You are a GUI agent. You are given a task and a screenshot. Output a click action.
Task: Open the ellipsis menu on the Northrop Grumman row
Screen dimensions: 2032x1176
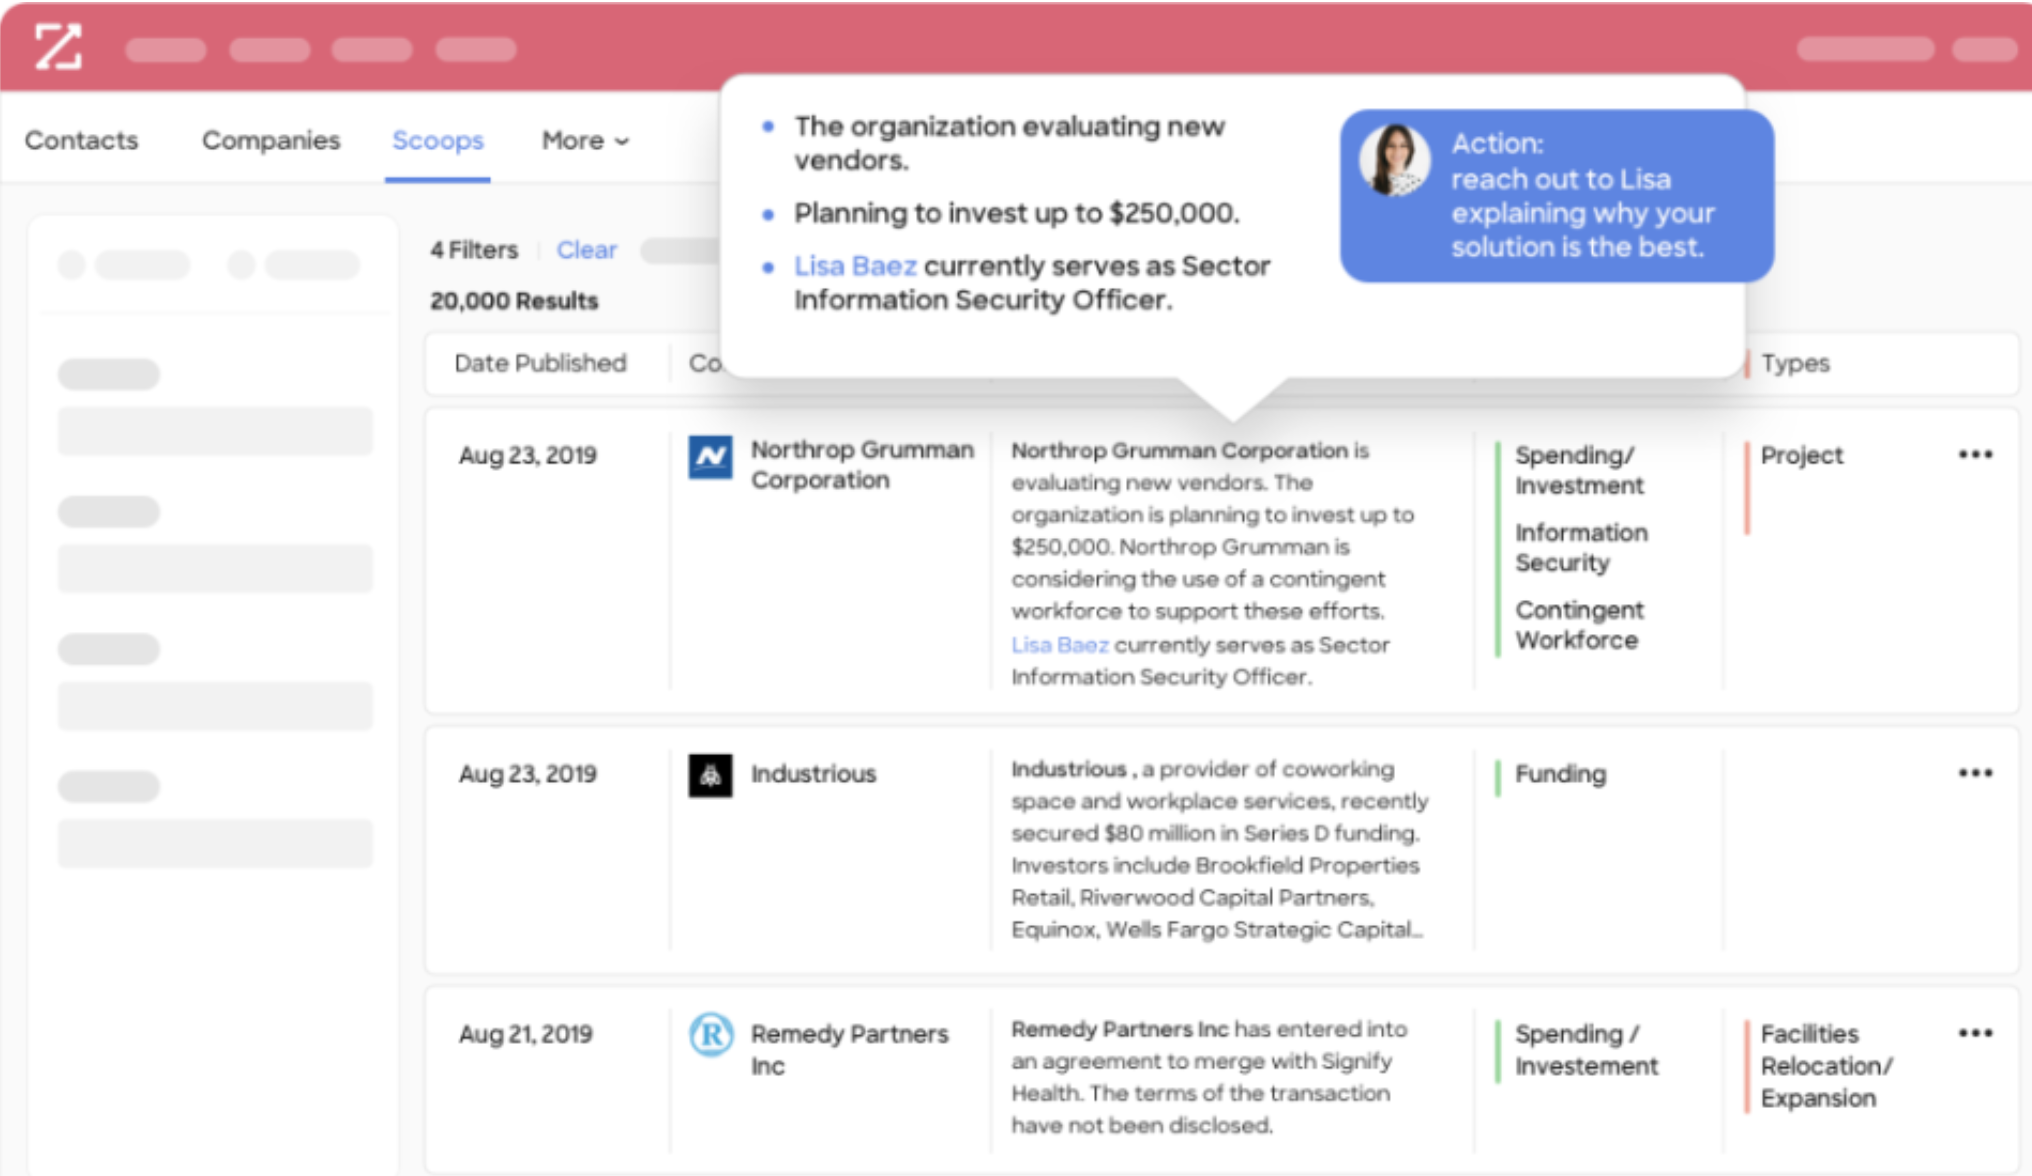coord(1974,452)
